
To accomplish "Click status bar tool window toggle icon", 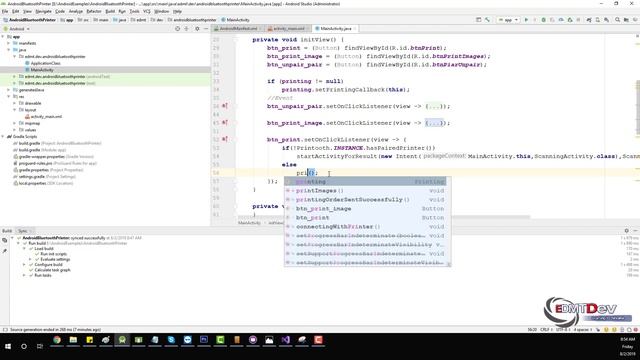I will (x=4, y=329).
